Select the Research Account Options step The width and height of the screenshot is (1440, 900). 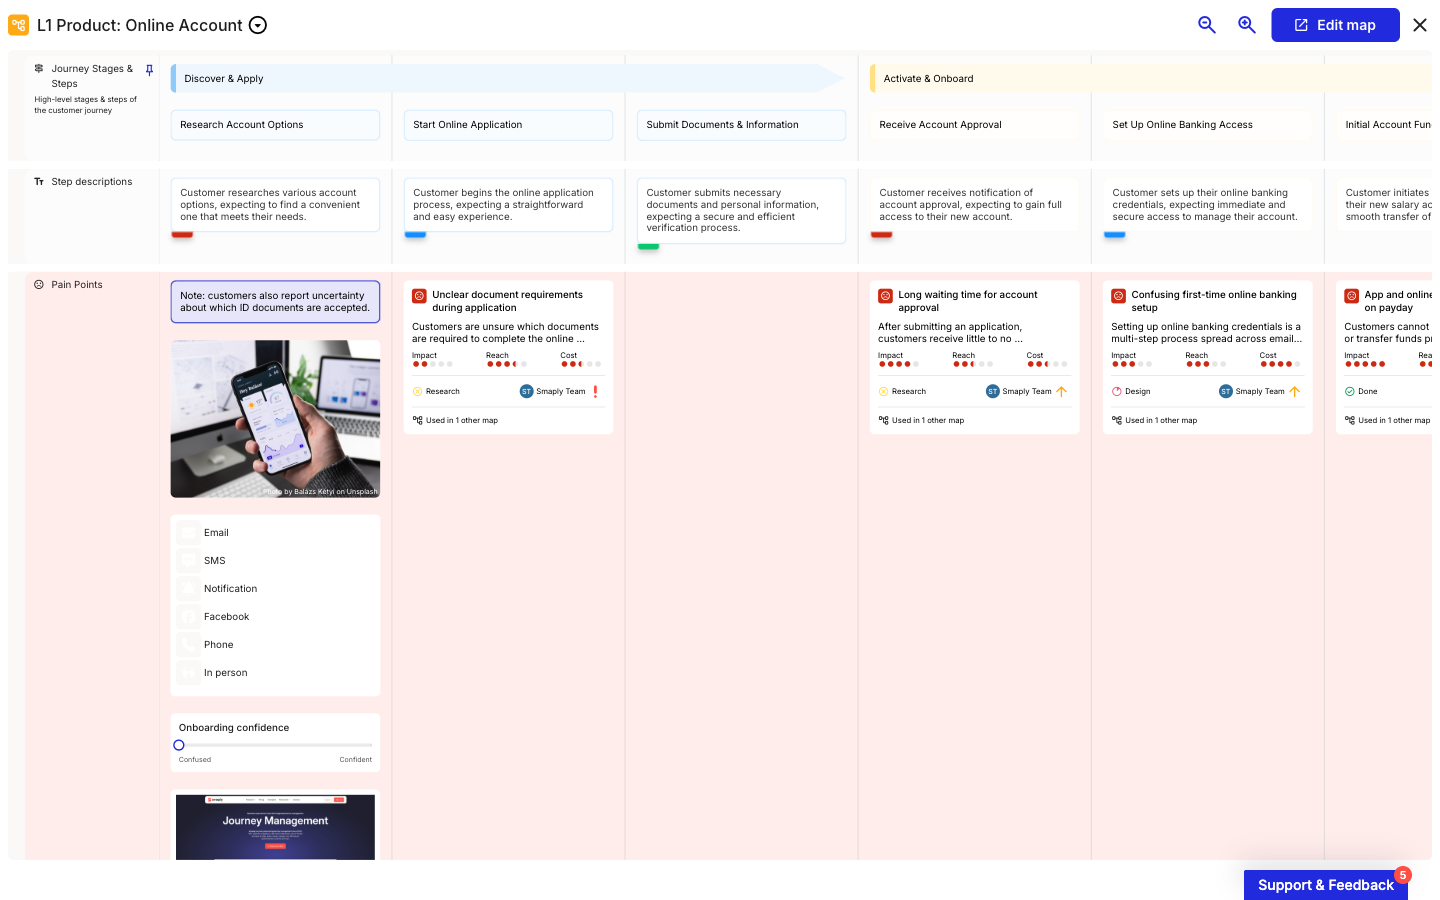pos(275,125)
